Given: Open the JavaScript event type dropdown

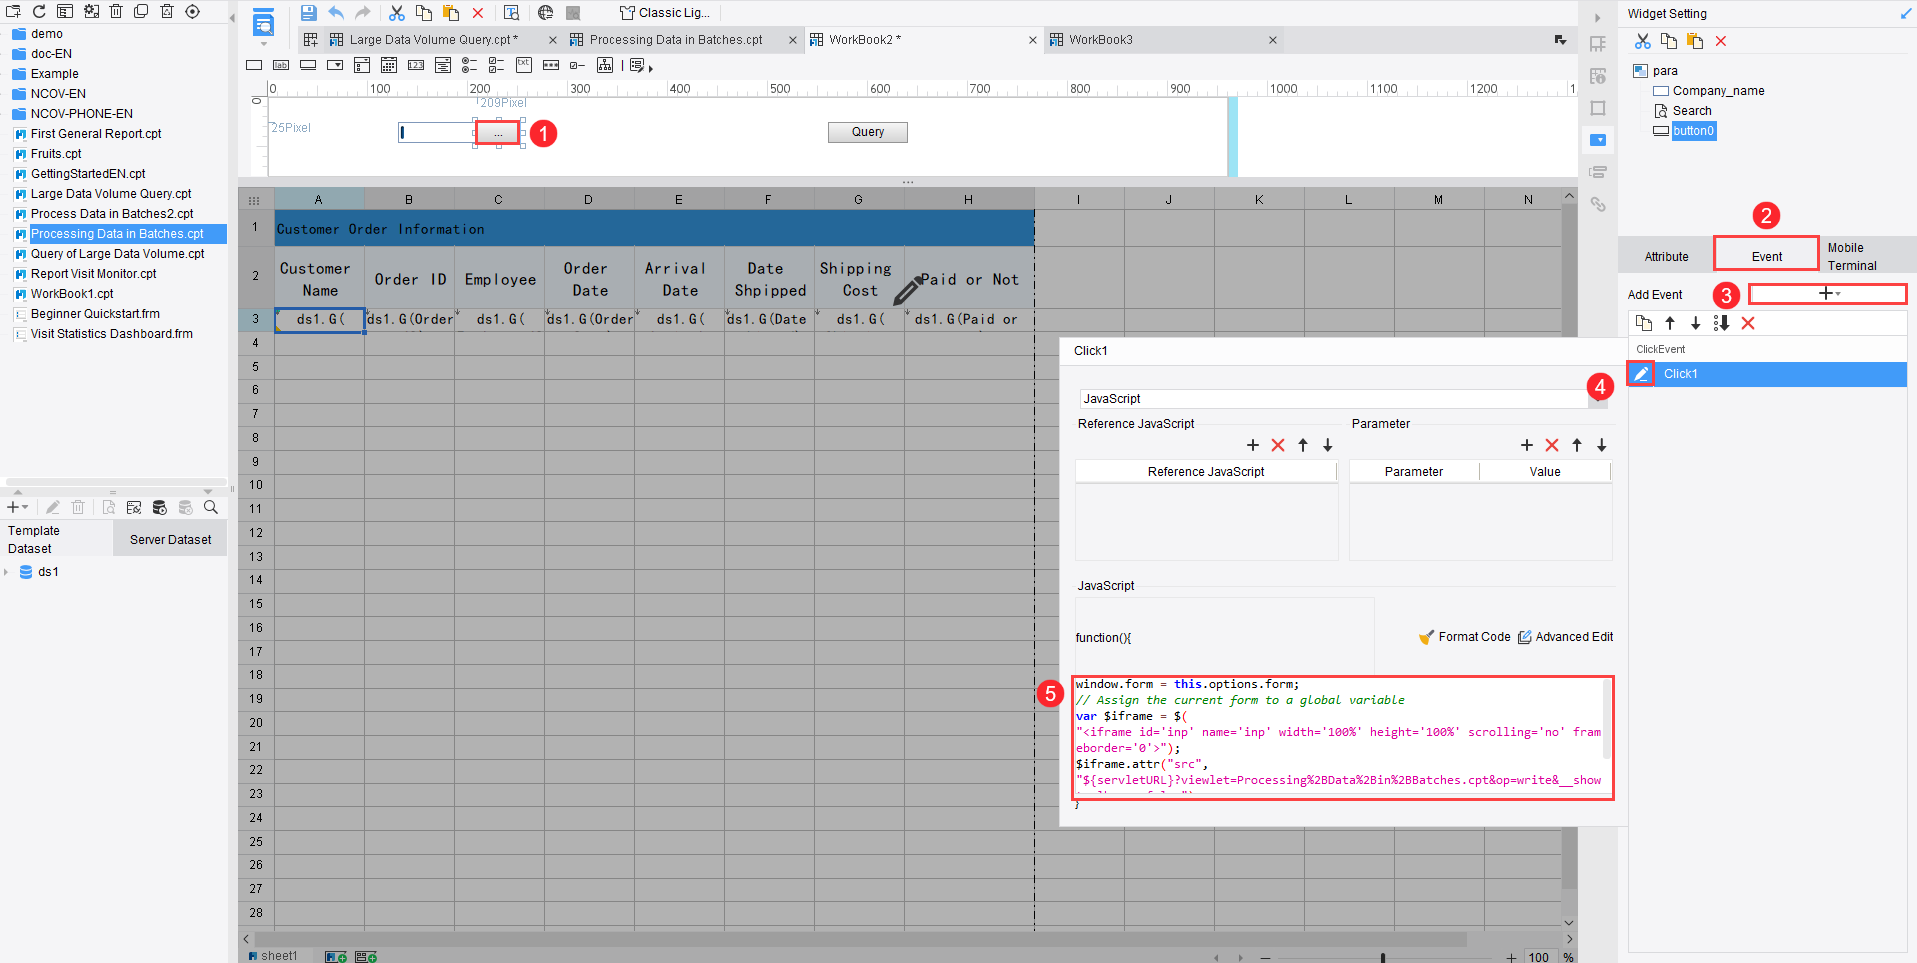Looking at the screenshot, I should tap(1598, 399).
